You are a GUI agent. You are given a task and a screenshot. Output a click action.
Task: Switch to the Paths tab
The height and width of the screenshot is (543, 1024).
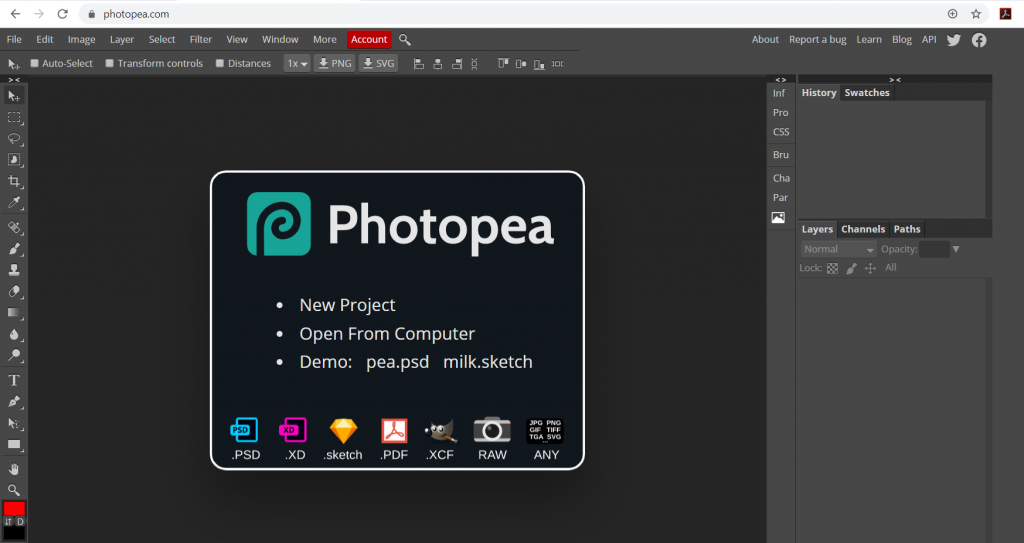907,229
